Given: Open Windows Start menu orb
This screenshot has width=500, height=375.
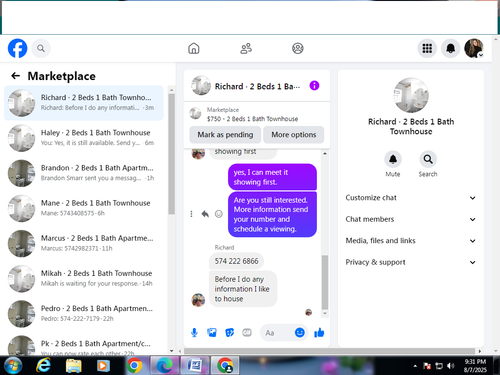Looking at the screenshot, I should pos(13,366).
